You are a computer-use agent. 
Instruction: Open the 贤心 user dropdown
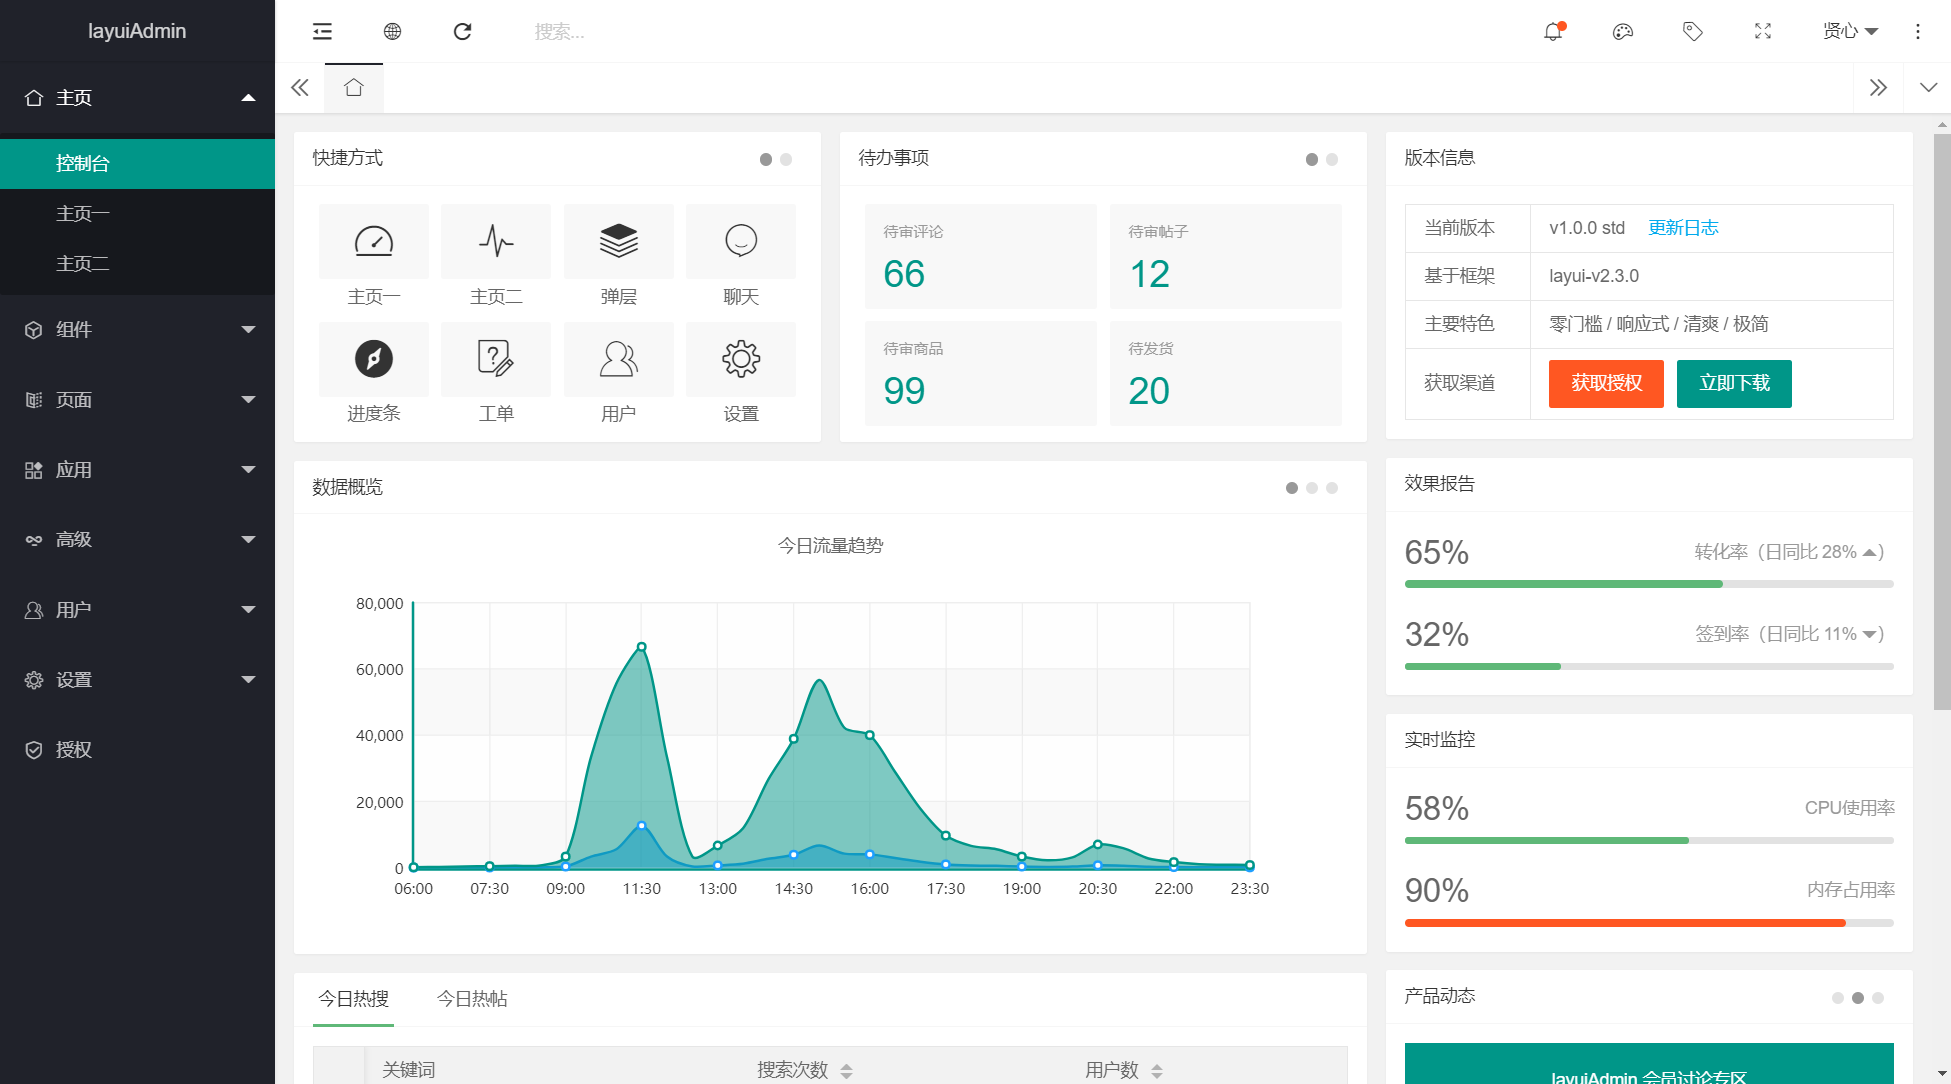(1849, 32)
